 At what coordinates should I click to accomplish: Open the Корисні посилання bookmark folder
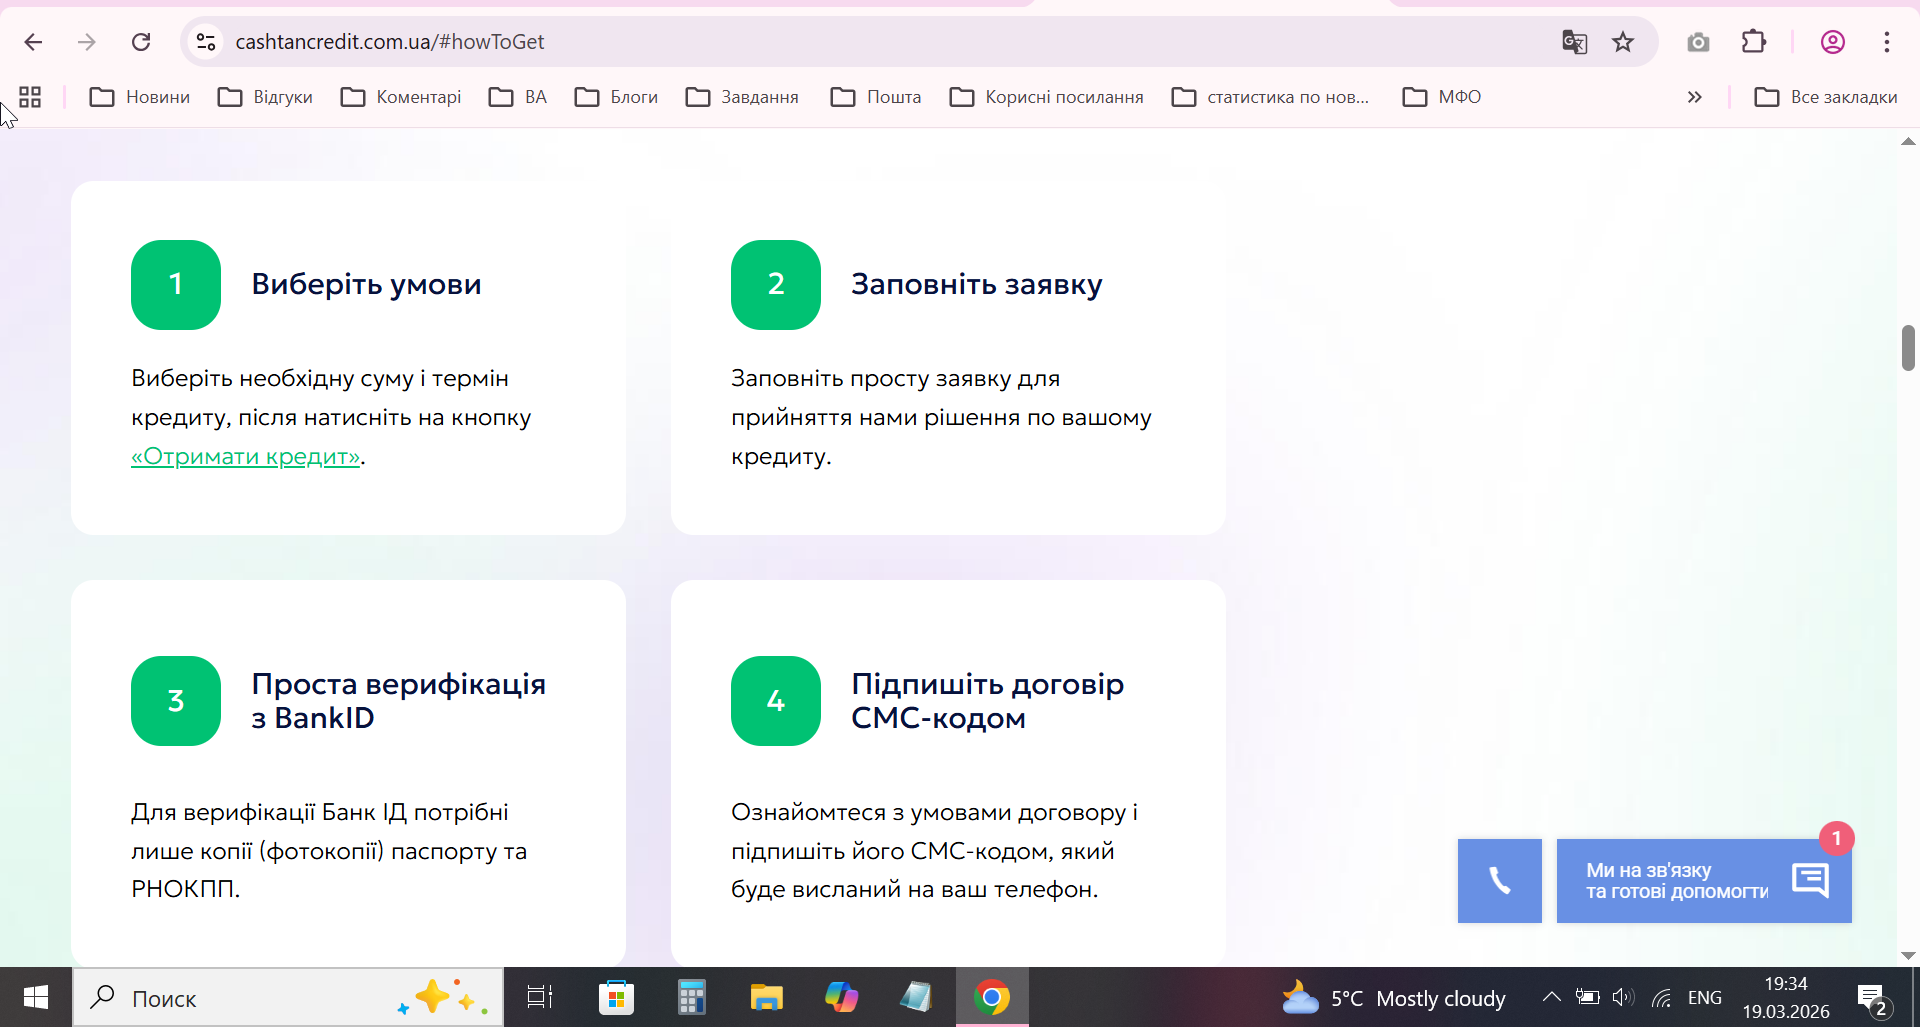point(1046,97)
